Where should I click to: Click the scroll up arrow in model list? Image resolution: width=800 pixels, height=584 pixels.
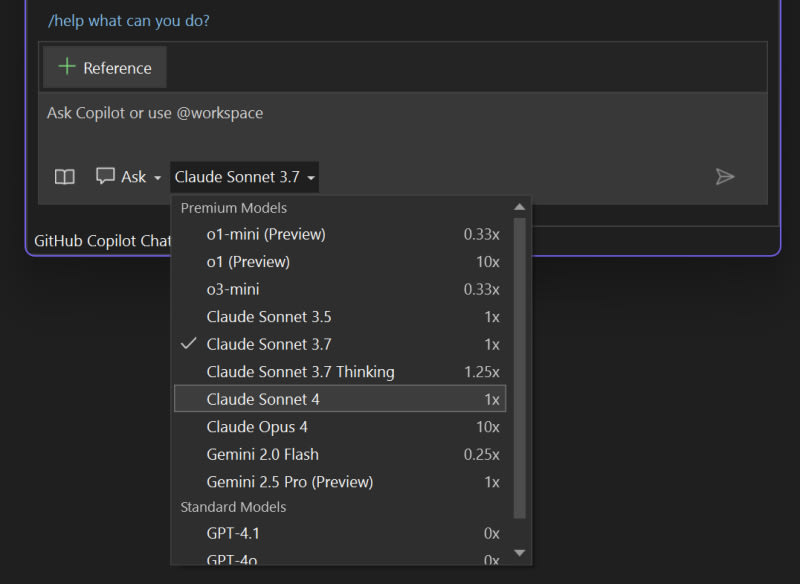tap(519, 207)
